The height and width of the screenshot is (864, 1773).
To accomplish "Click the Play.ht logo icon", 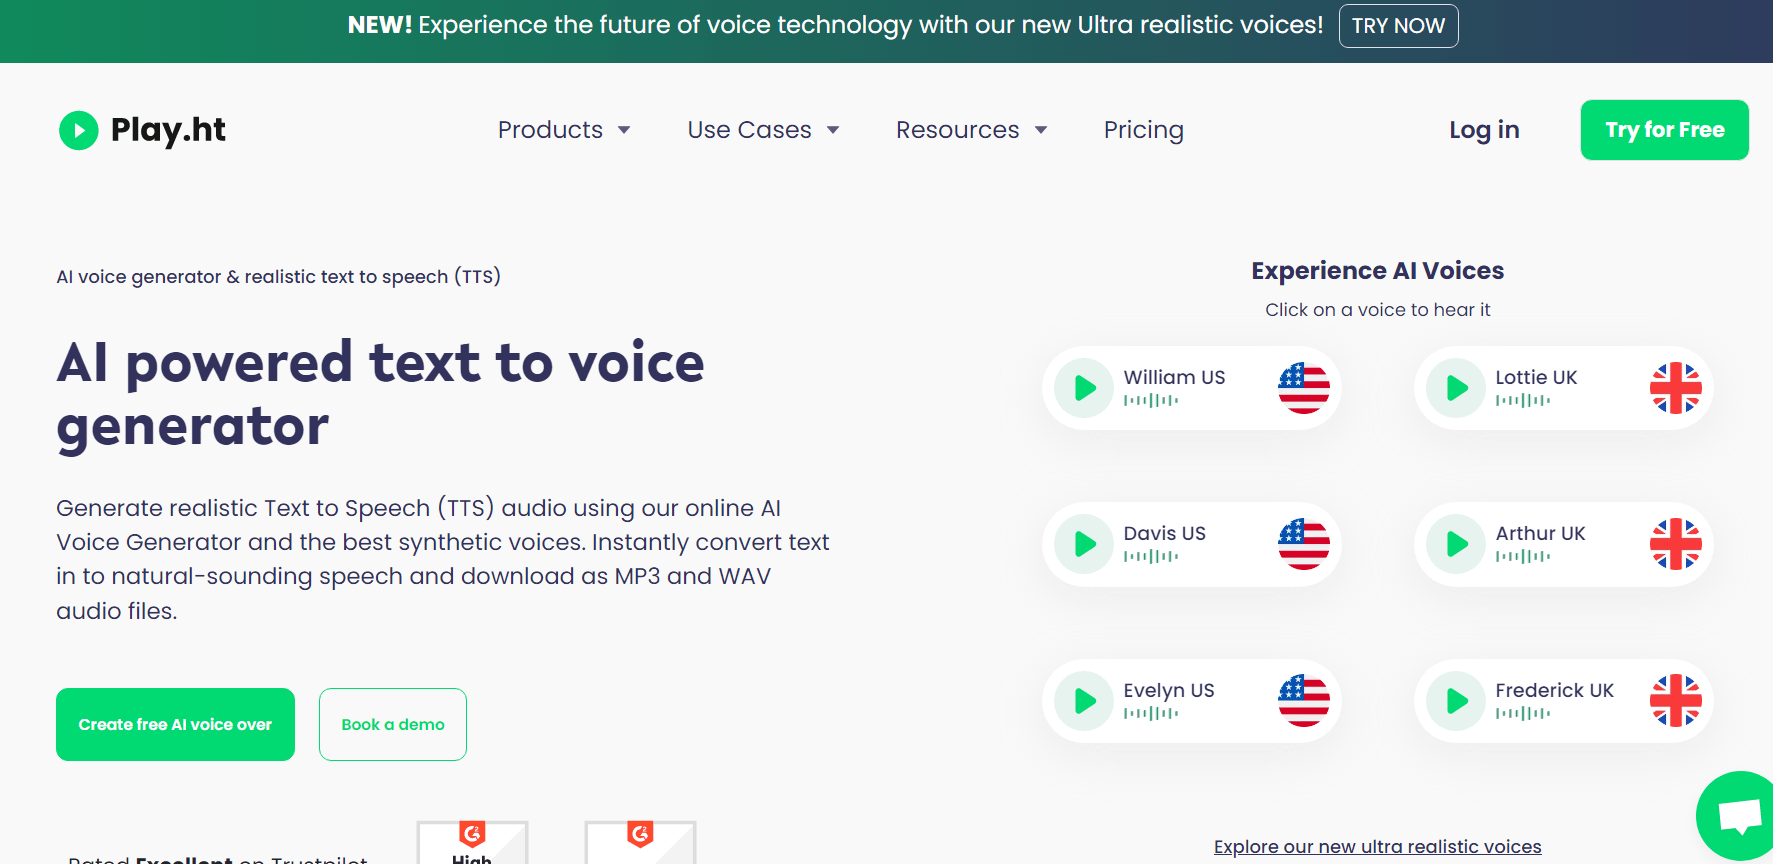I will tap(79, 130).
